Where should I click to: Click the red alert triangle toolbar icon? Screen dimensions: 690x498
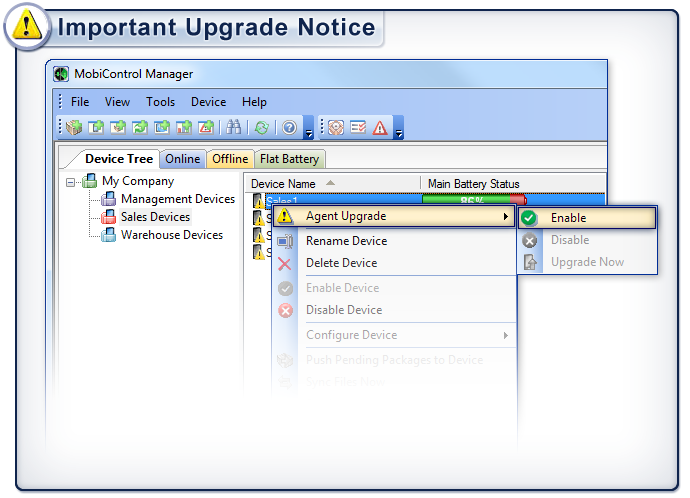(380, 128)
